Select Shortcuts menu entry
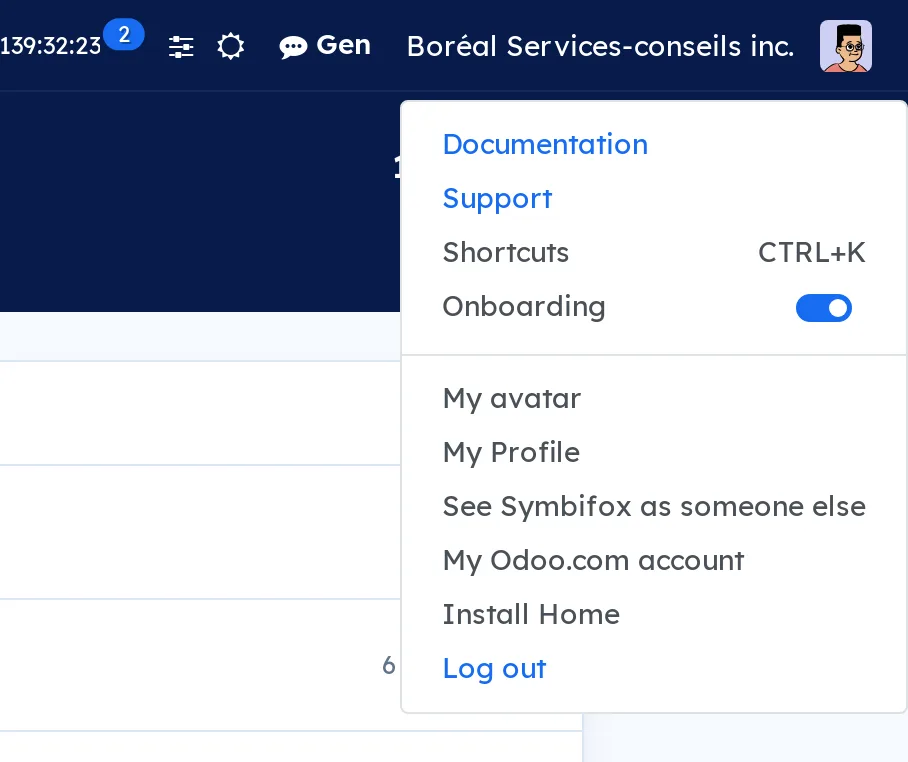The image size is (908, 762). [x=506, y=252]
